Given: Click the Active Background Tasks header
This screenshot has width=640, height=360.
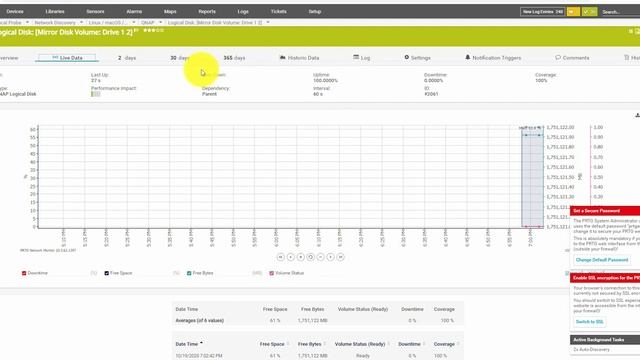Looking at the screenshot, I should 605,340.
